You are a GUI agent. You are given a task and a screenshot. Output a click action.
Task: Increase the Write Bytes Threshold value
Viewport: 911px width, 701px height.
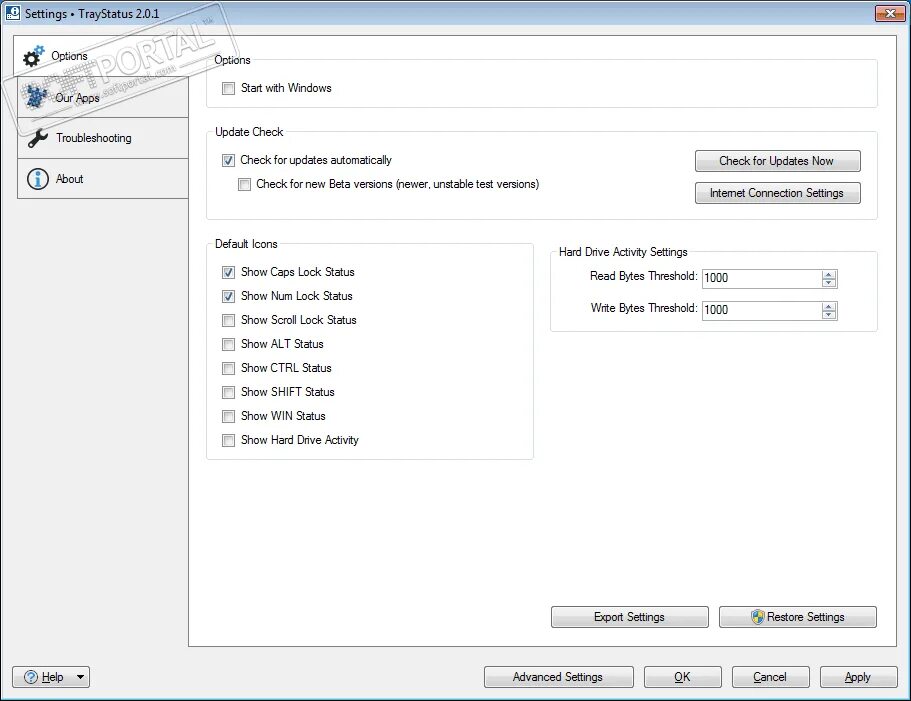[x=829, y=306]
